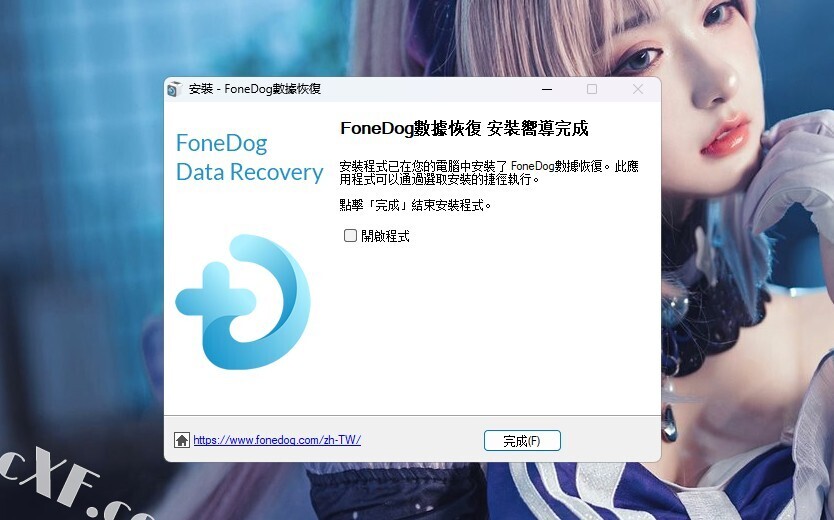The image size is (834, 520).
Task: Click the paragraph starting 安裝程式已在您的電腦中
Action: click(489, 173)
